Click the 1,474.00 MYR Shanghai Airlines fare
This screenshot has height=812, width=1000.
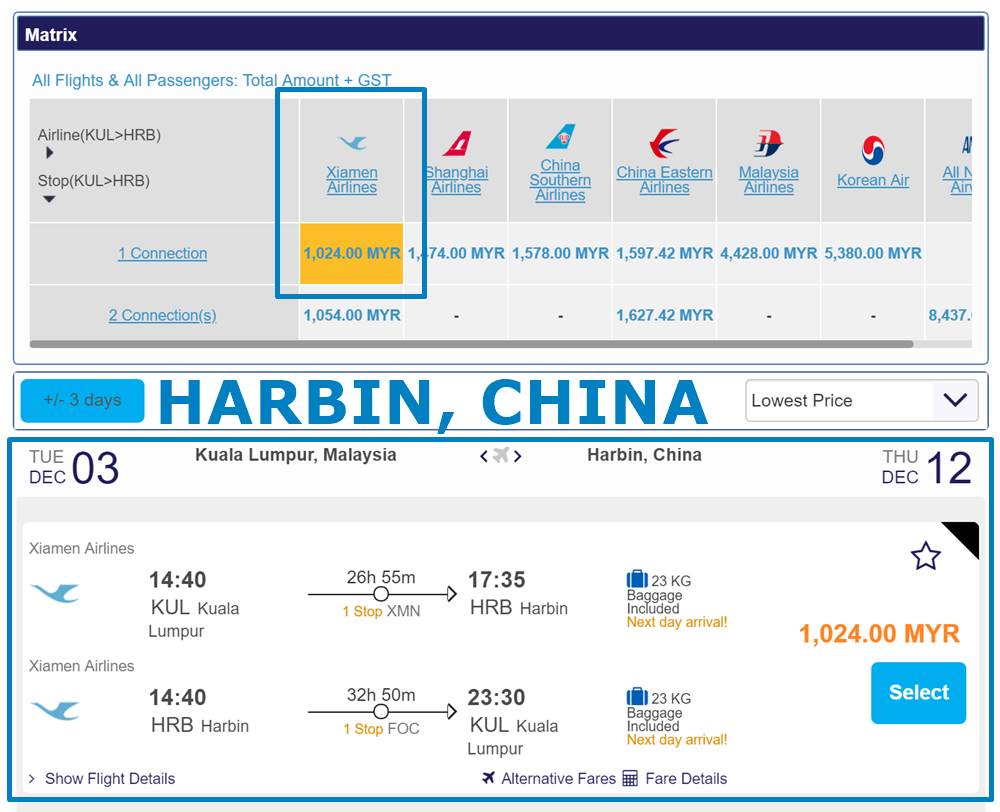(x=457, y=253)
